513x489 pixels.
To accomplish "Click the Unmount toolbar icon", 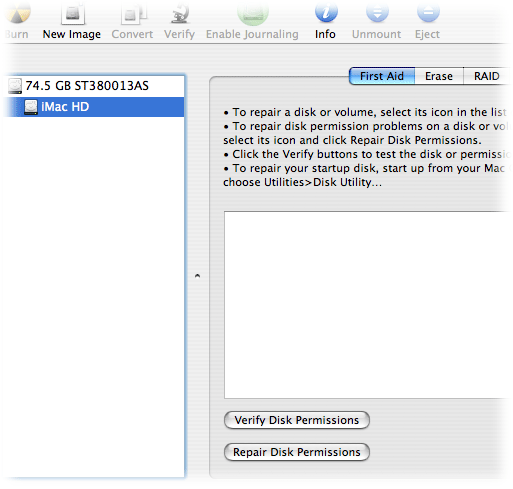I will (x=377, y=12).
